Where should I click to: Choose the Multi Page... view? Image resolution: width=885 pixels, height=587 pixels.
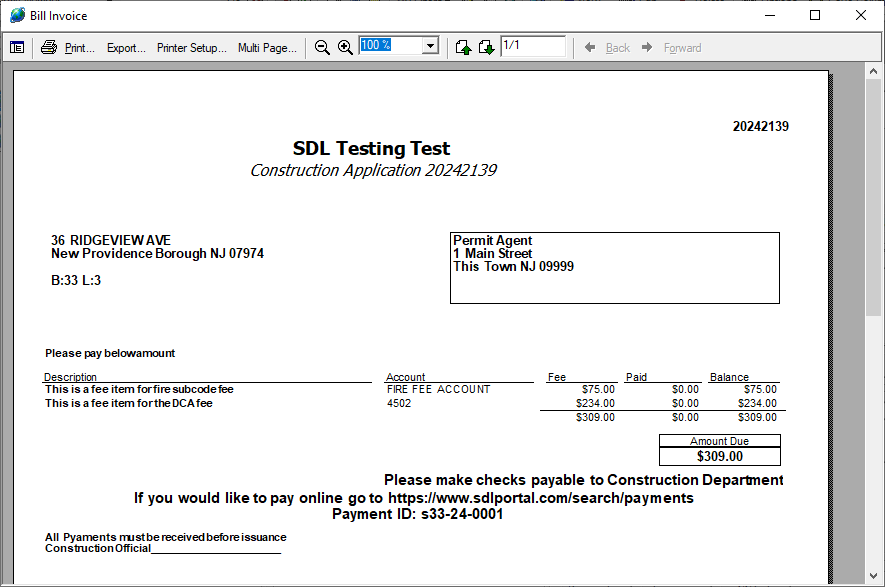[x=268, y=48]
